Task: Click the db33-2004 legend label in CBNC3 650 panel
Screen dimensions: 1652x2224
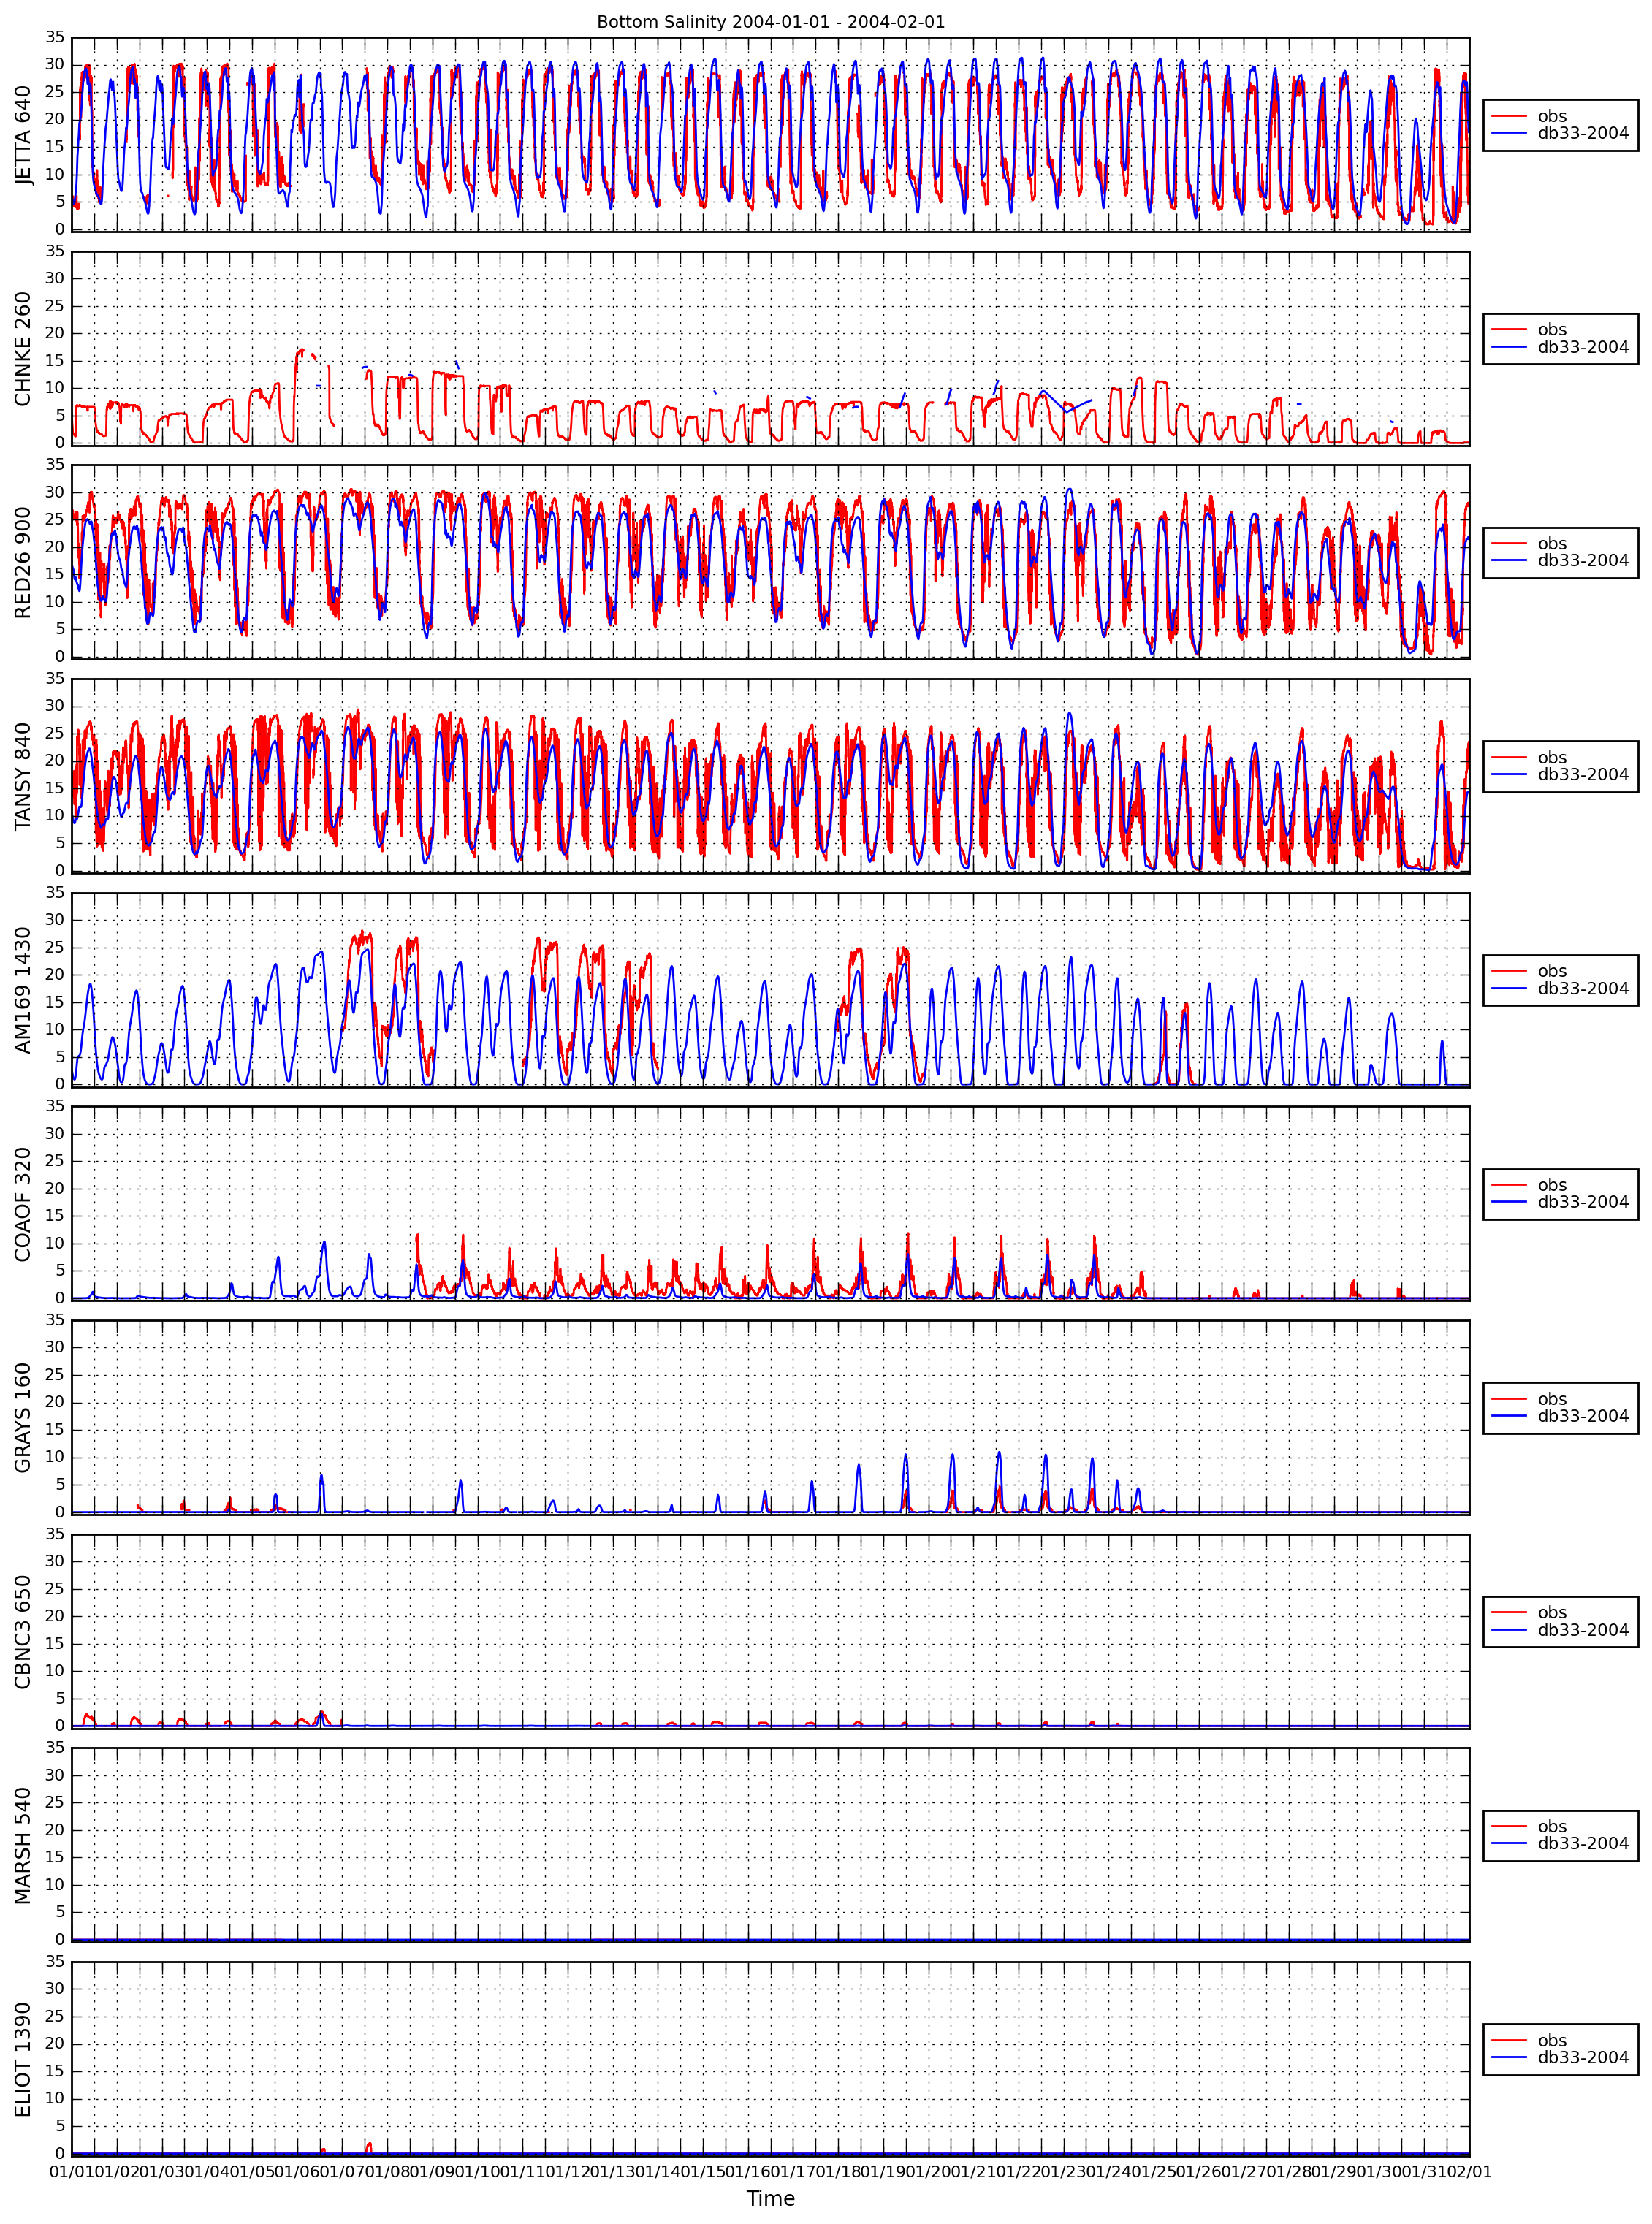Action: coord(1583,1630)
